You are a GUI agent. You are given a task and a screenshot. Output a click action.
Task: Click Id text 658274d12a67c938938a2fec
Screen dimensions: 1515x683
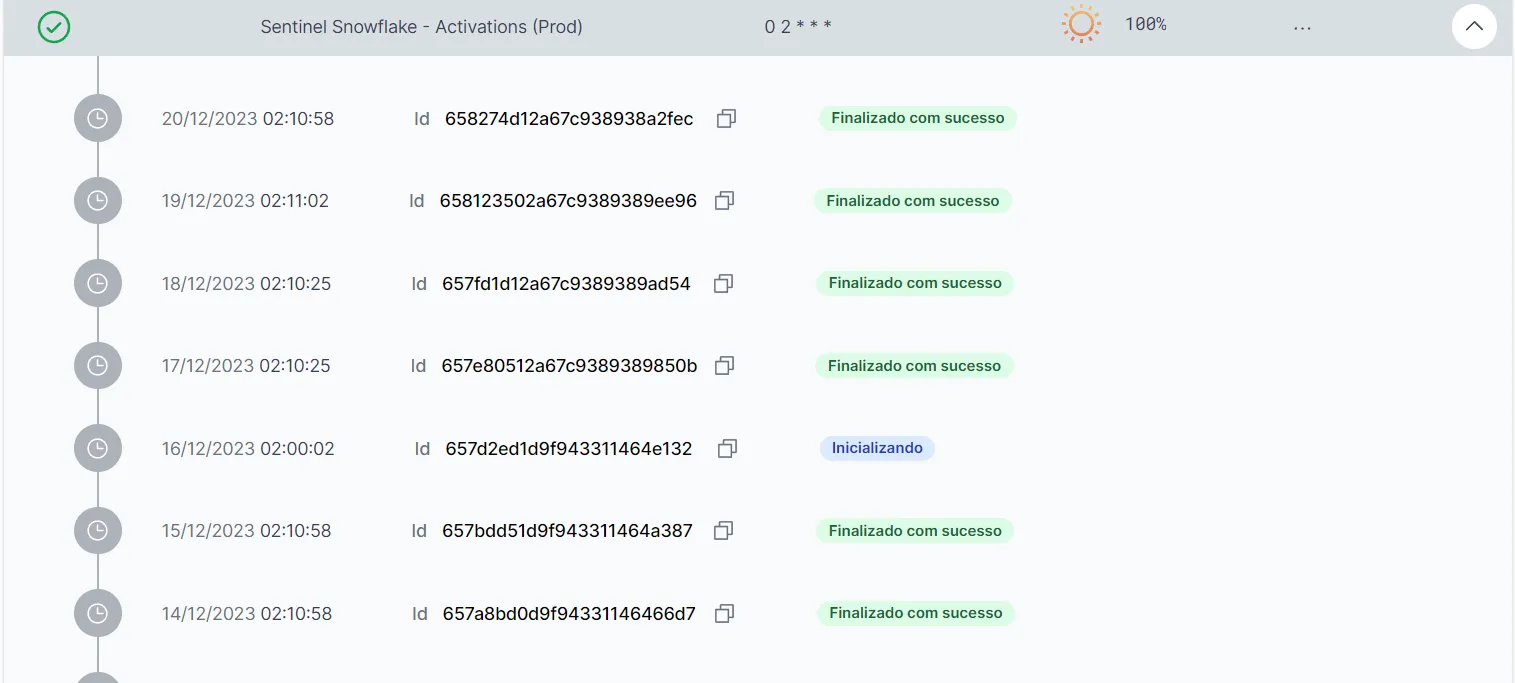(x=569, y=118)
